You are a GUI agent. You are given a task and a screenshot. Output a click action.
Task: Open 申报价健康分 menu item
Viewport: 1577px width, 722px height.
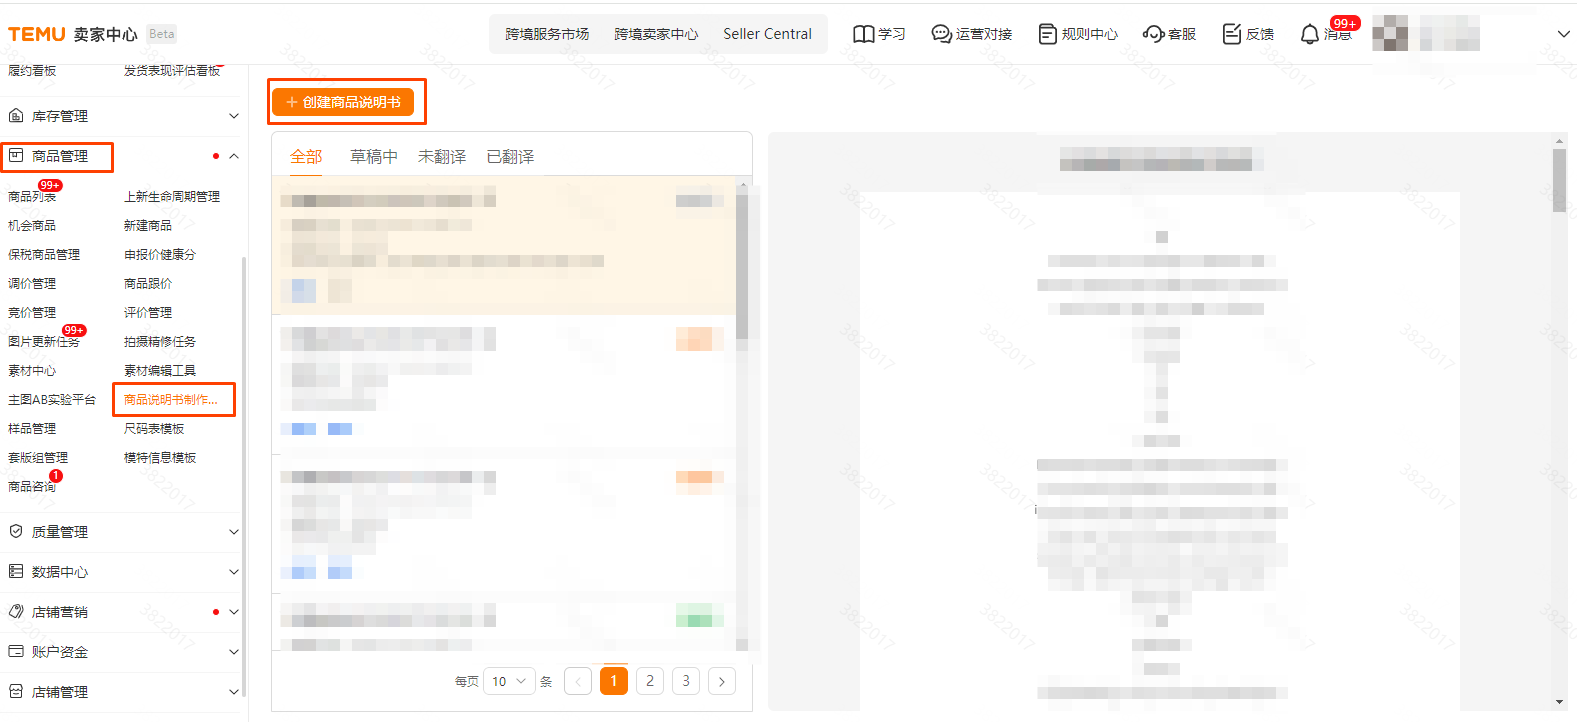[x=160, y=255]
